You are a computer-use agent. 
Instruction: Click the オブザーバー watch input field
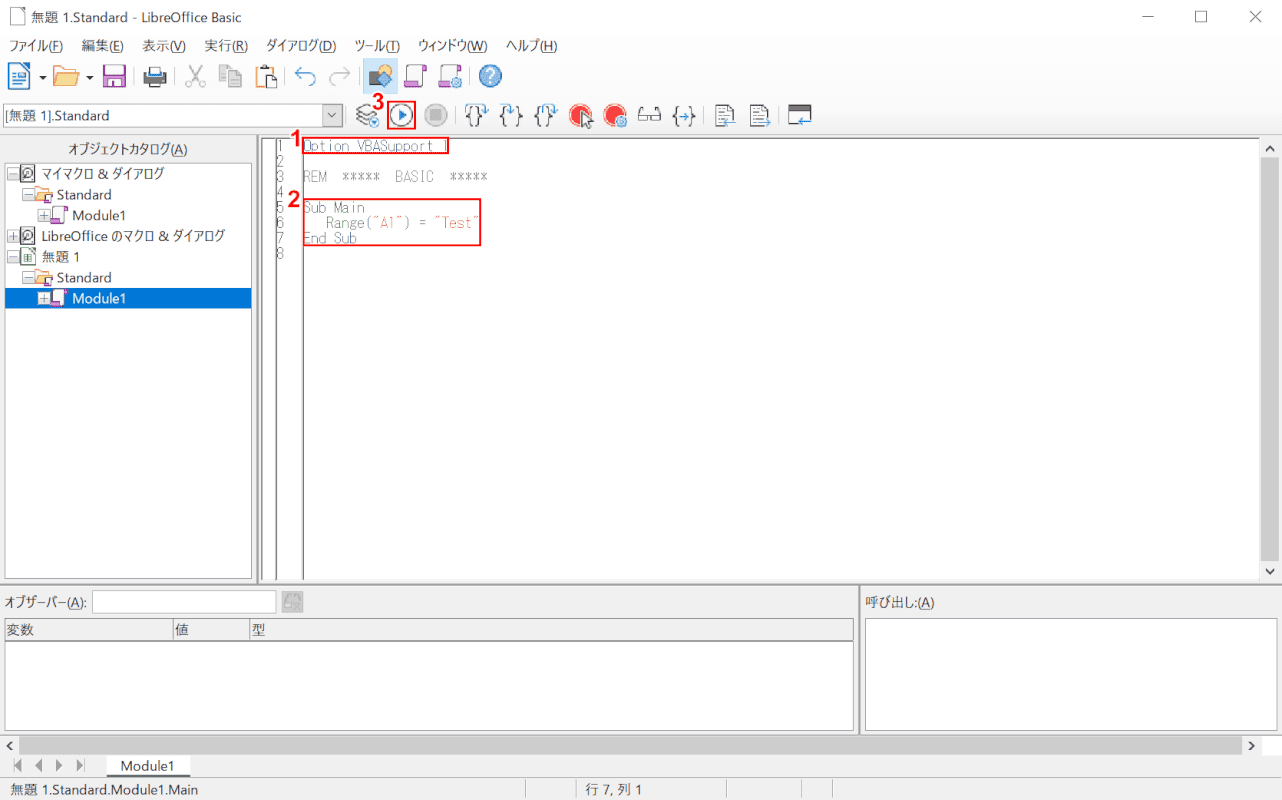coord(184,602)
